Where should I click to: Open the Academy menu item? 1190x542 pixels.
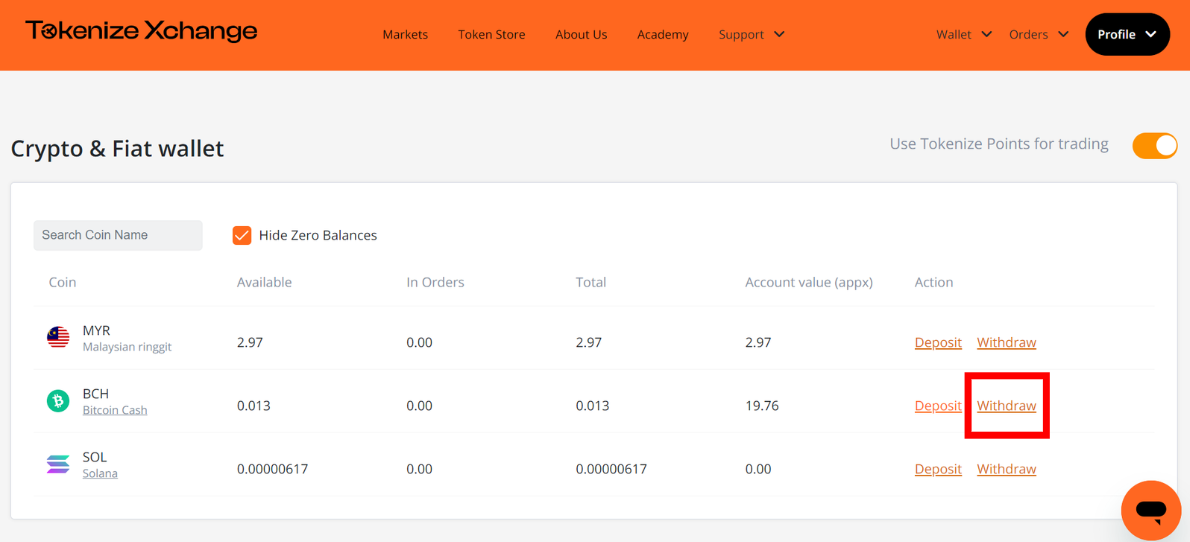pos(663,34)
